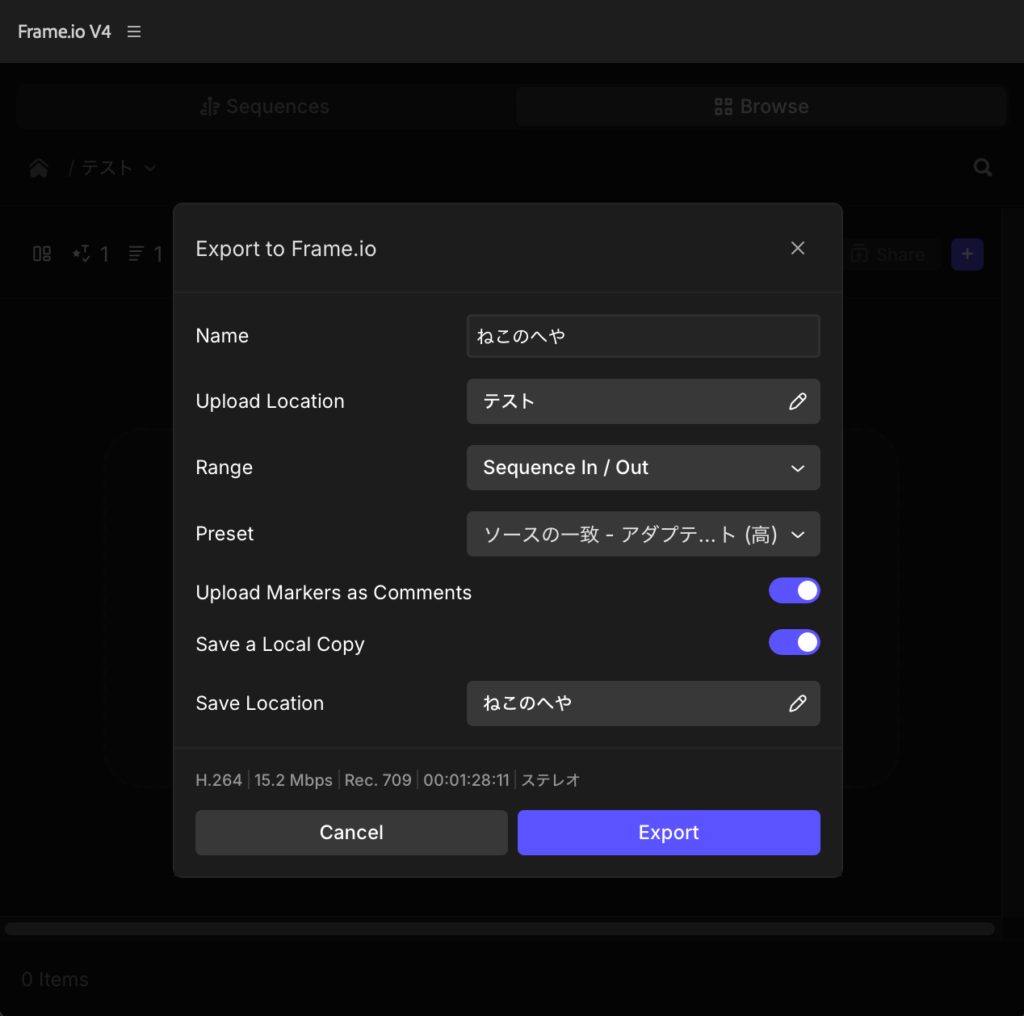Viewport: 1024px width, 1016px height.
Task: Click the search magnifier icon
Action: (983, 168)
